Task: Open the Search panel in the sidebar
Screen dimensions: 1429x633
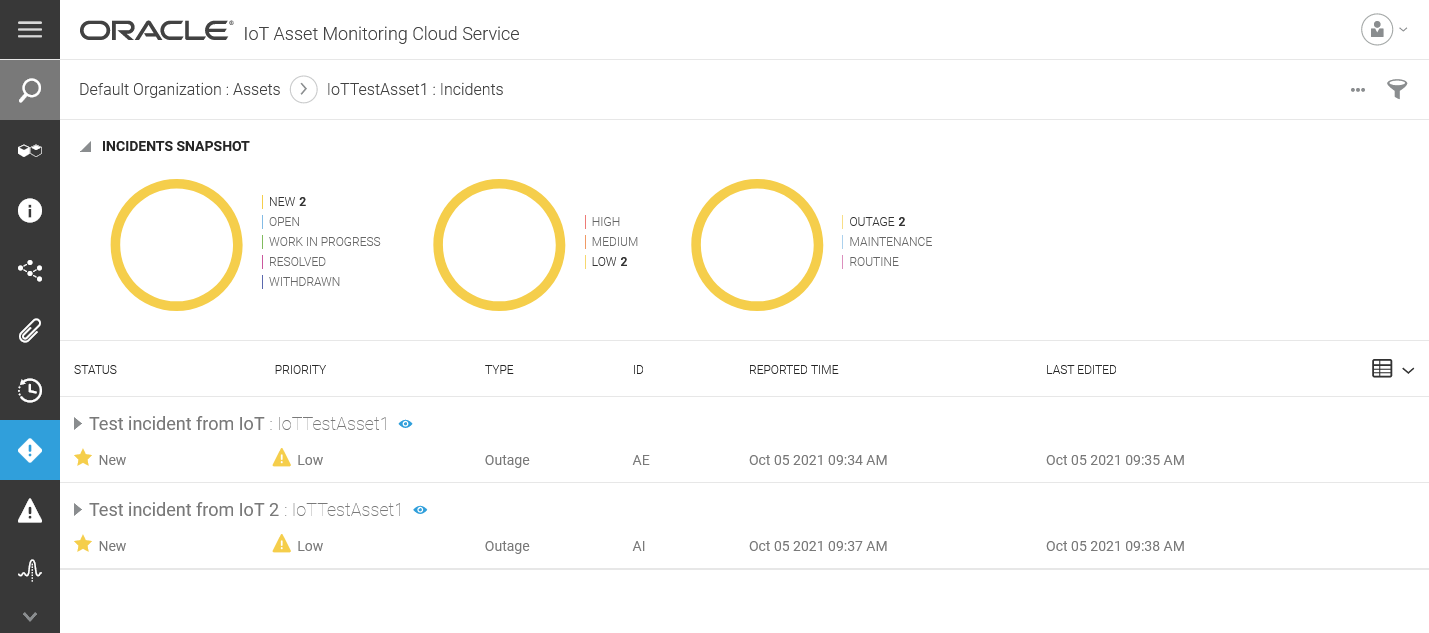Action: (30, 89)
